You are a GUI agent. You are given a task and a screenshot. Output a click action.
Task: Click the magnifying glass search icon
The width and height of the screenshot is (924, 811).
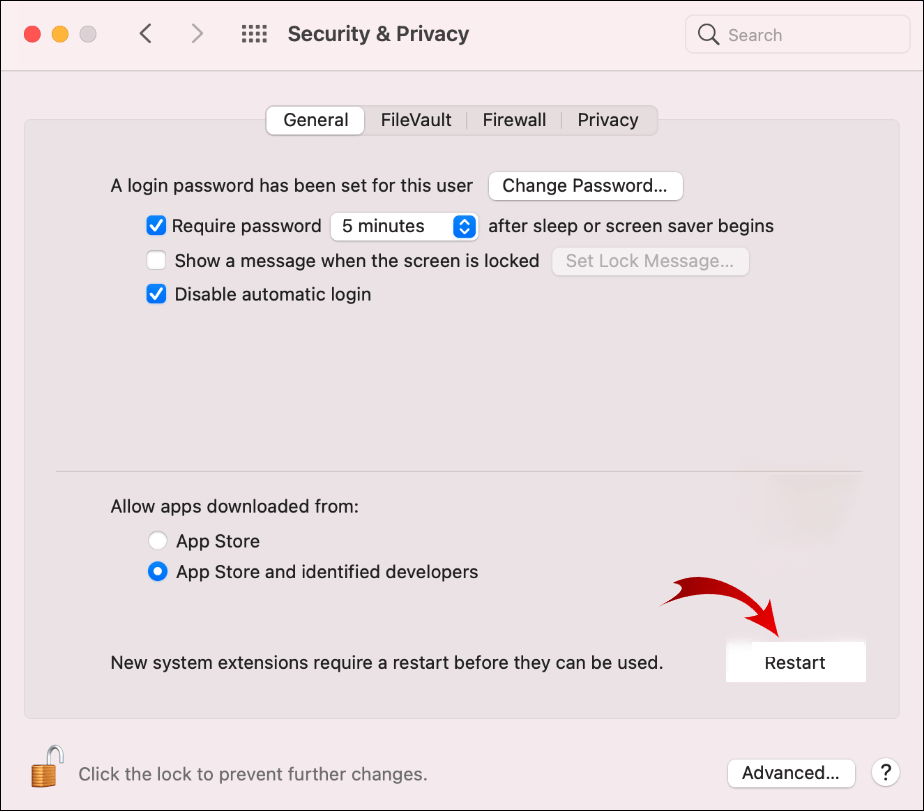coord(709,35)
